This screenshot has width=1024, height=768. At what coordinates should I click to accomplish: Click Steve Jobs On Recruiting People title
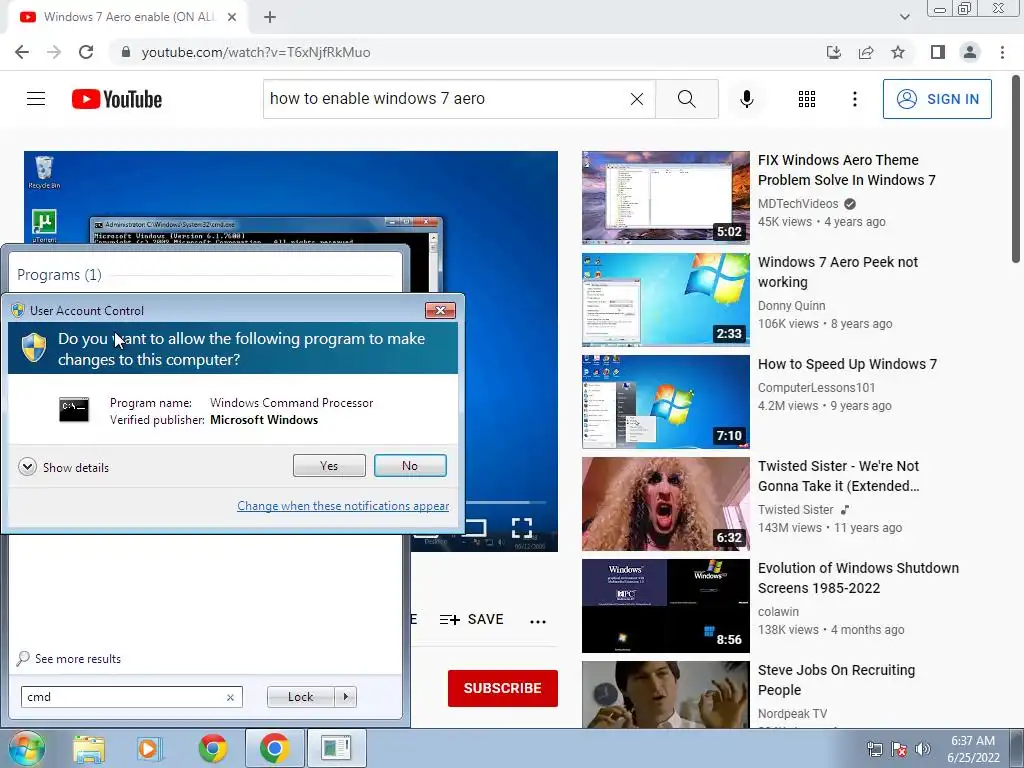(836, 680)
